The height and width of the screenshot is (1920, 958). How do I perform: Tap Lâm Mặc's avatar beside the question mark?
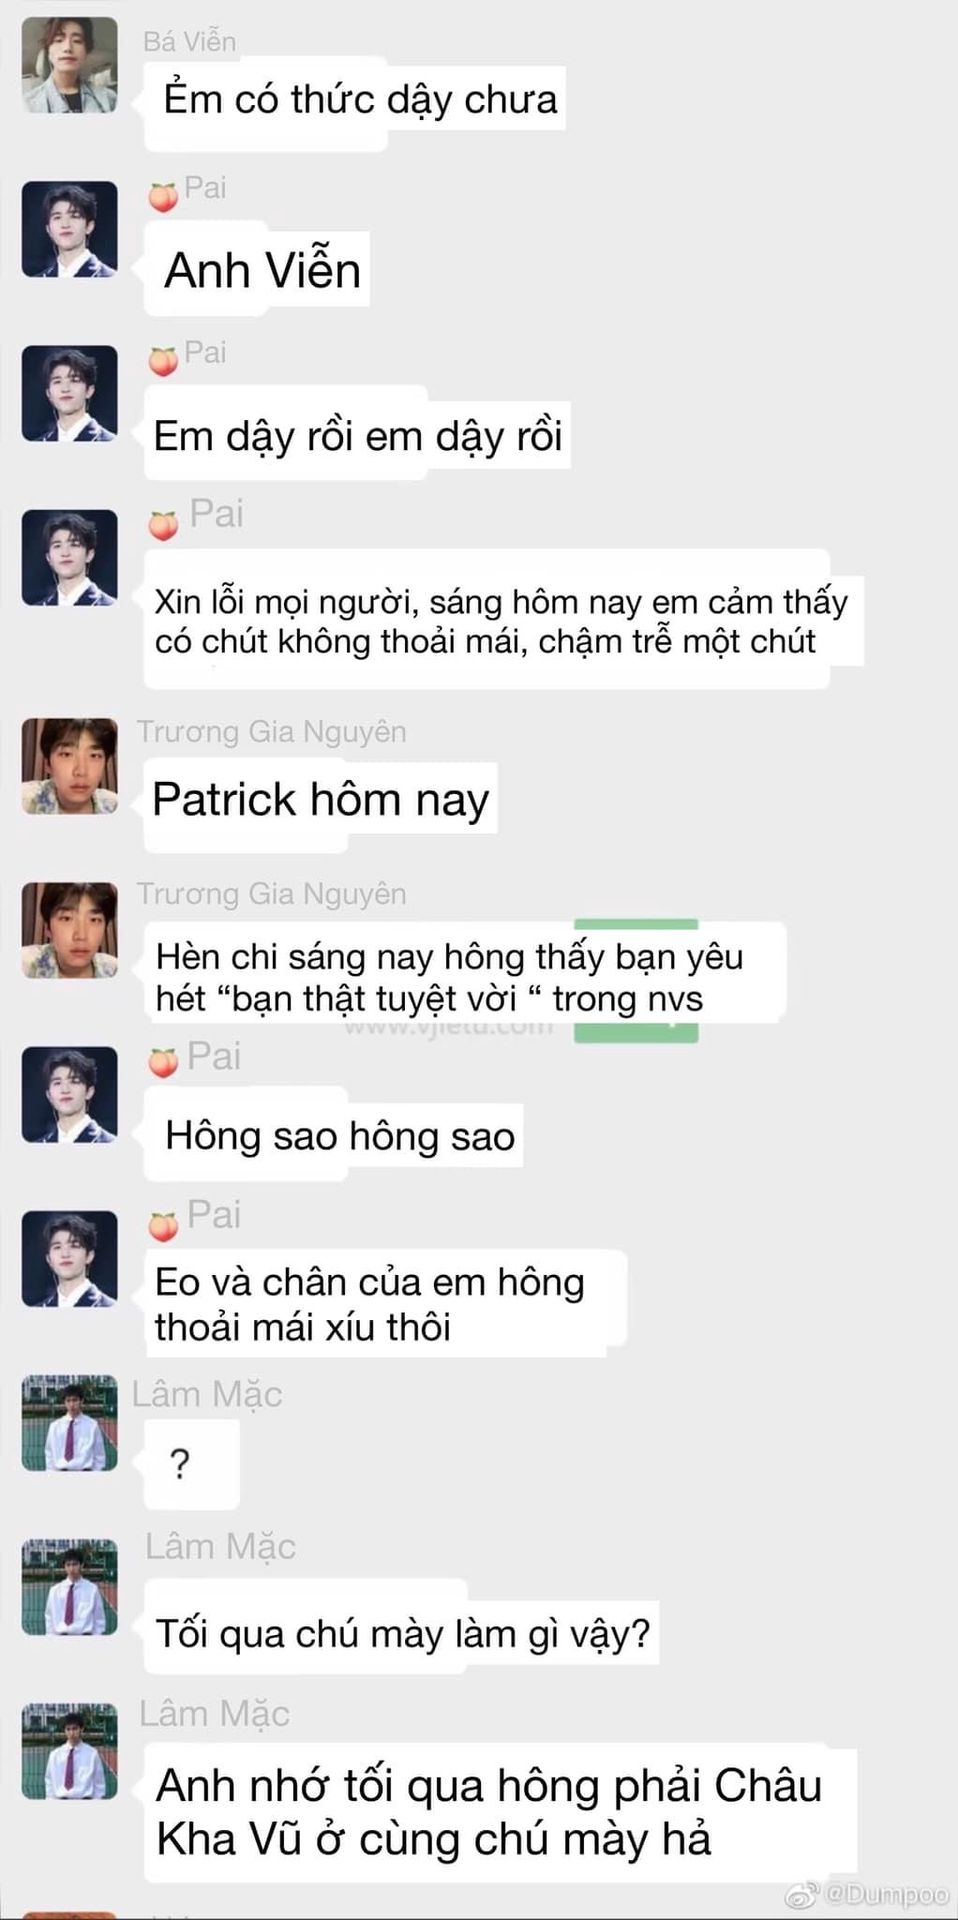pyautogui.click(x=70, y=1423)
